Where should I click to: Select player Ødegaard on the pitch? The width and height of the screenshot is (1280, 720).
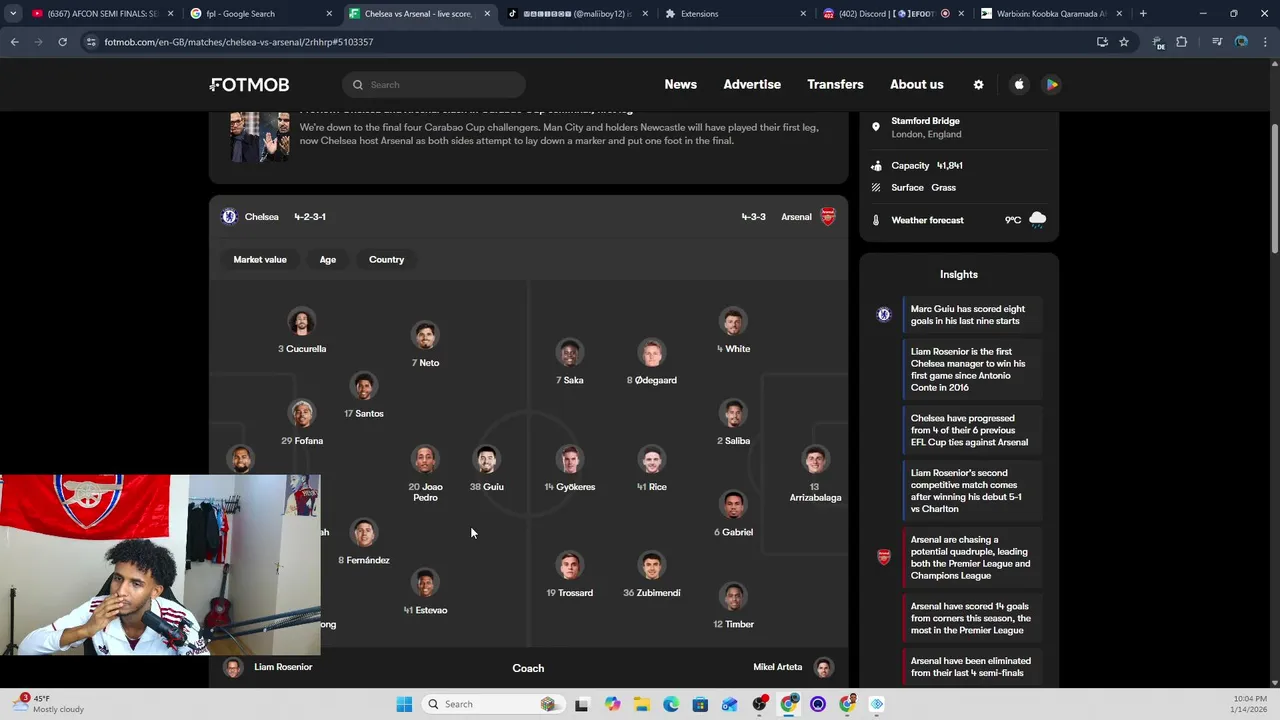click(652, 363)
